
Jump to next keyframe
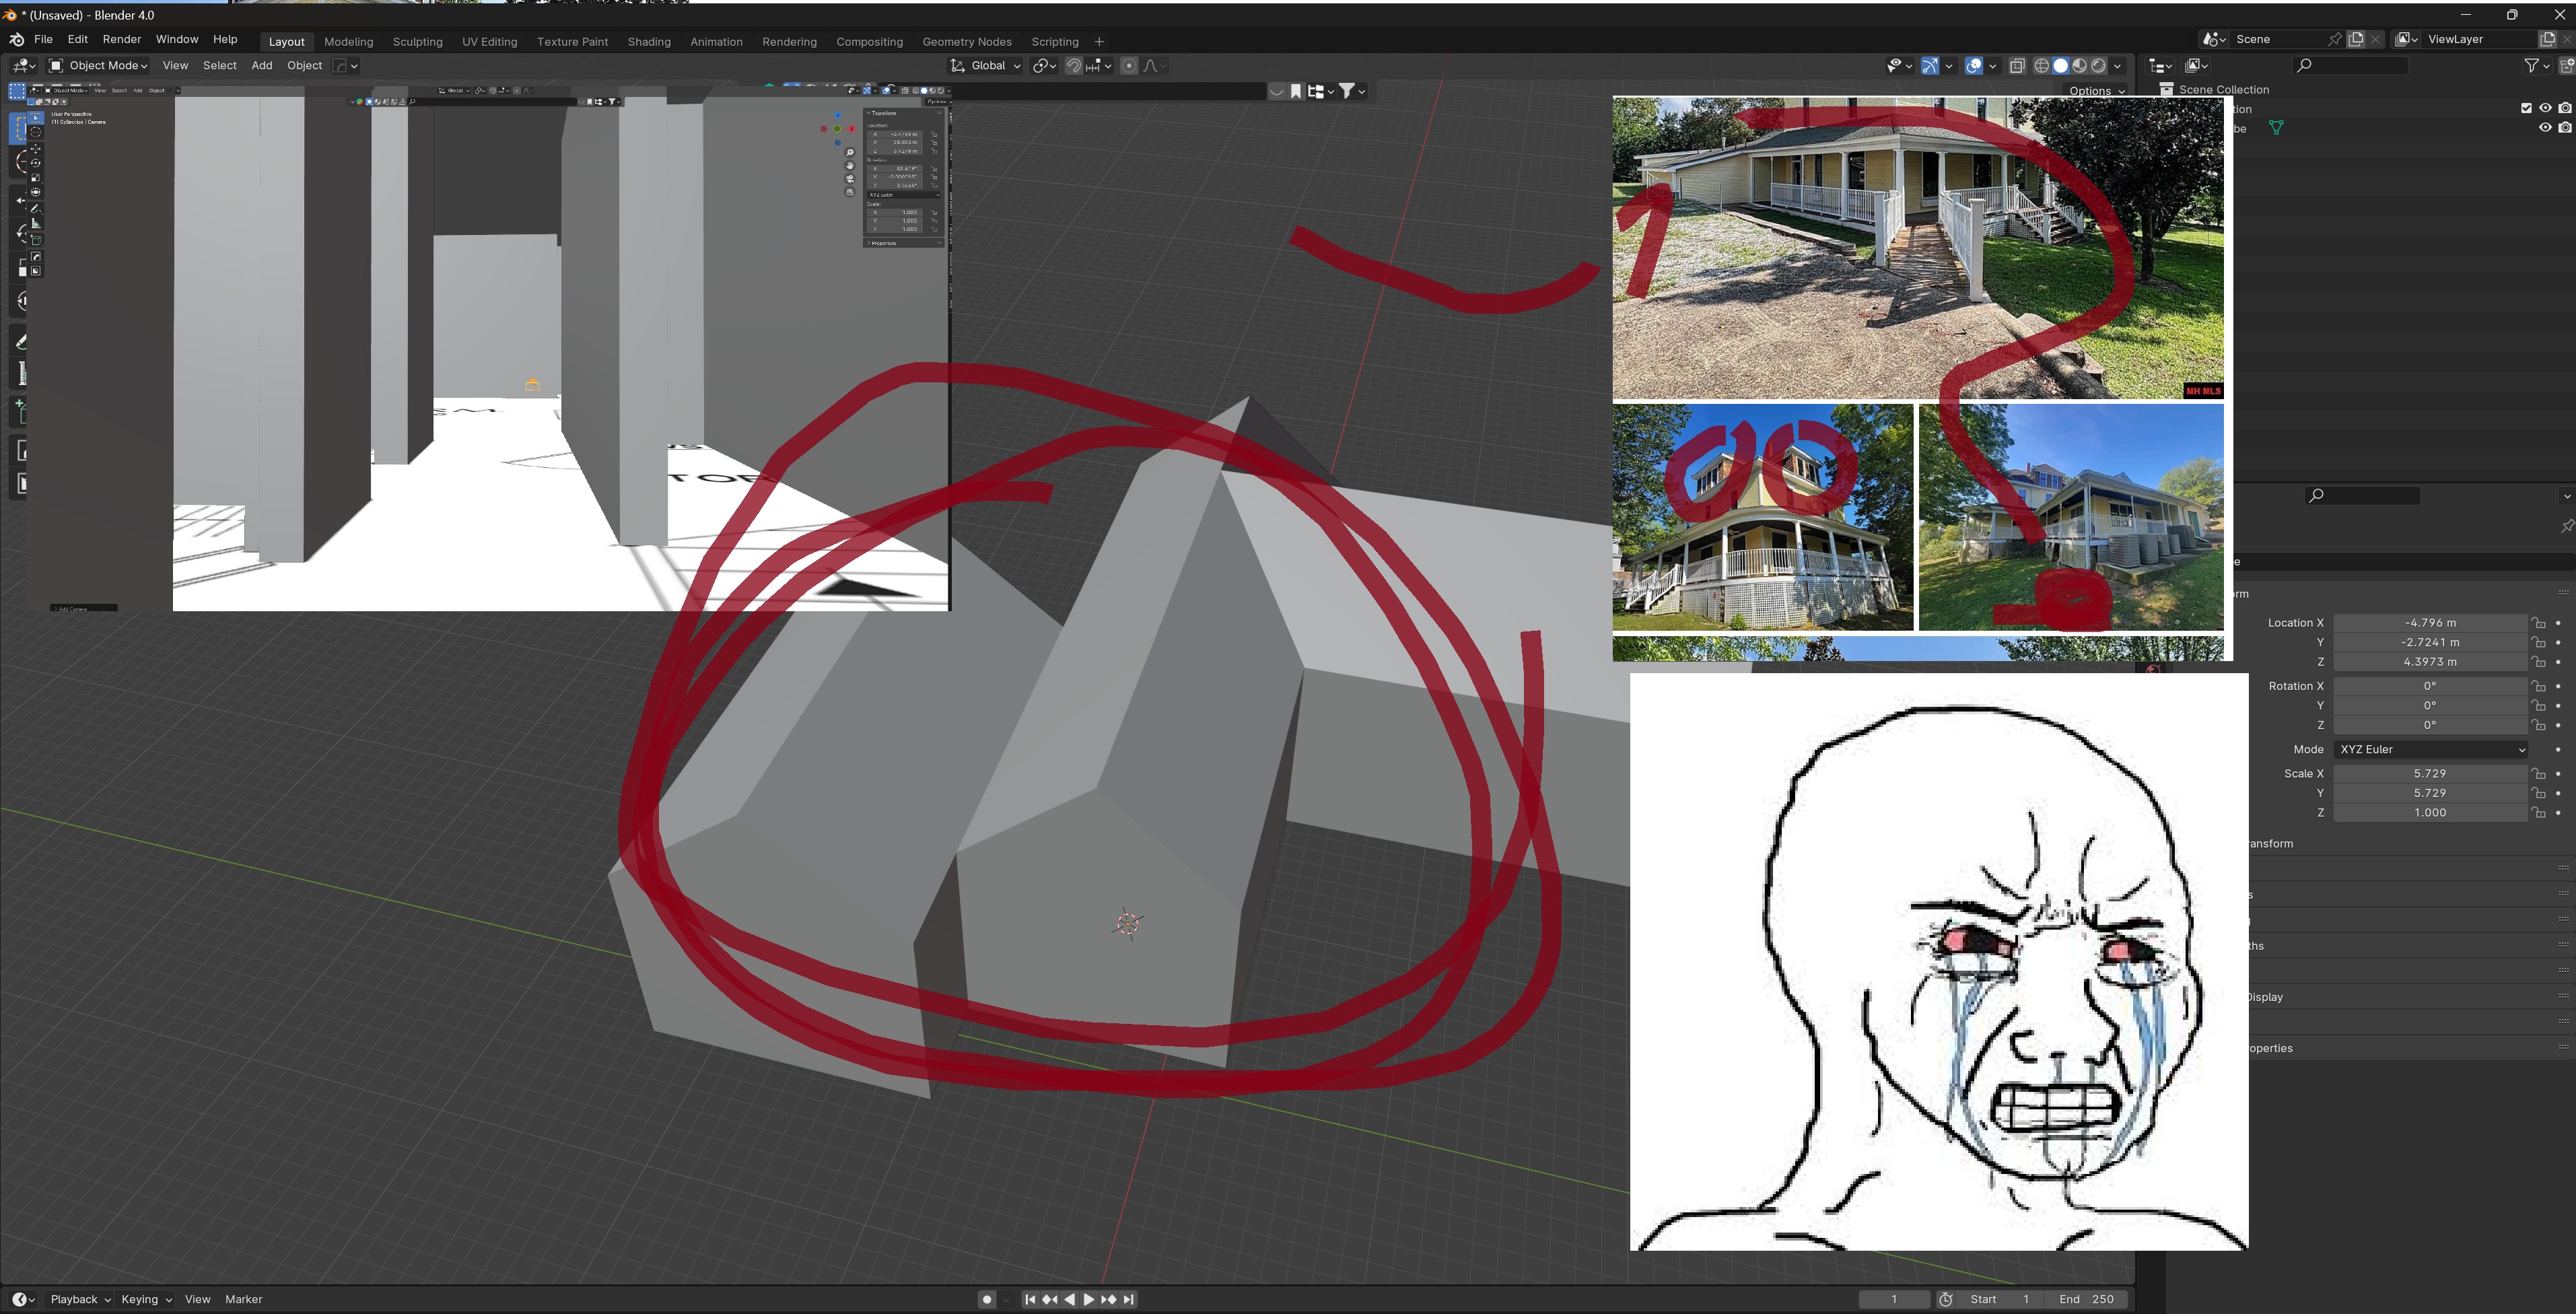[1109, 1299]
